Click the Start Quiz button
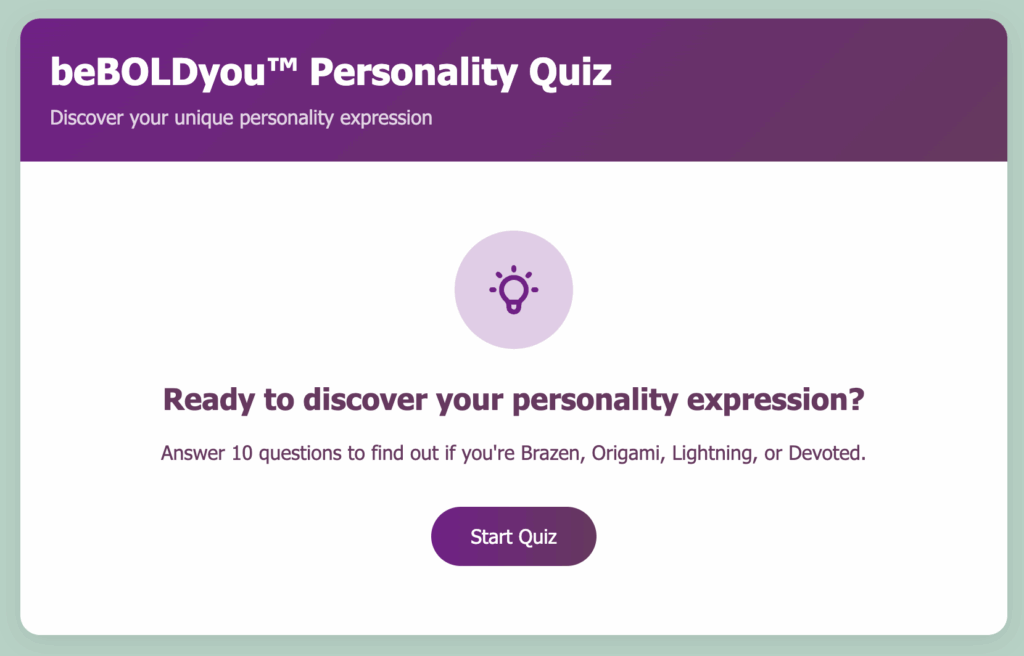Image resolution: width=1024 pixels, height=656 pixels. pos(513,536)
